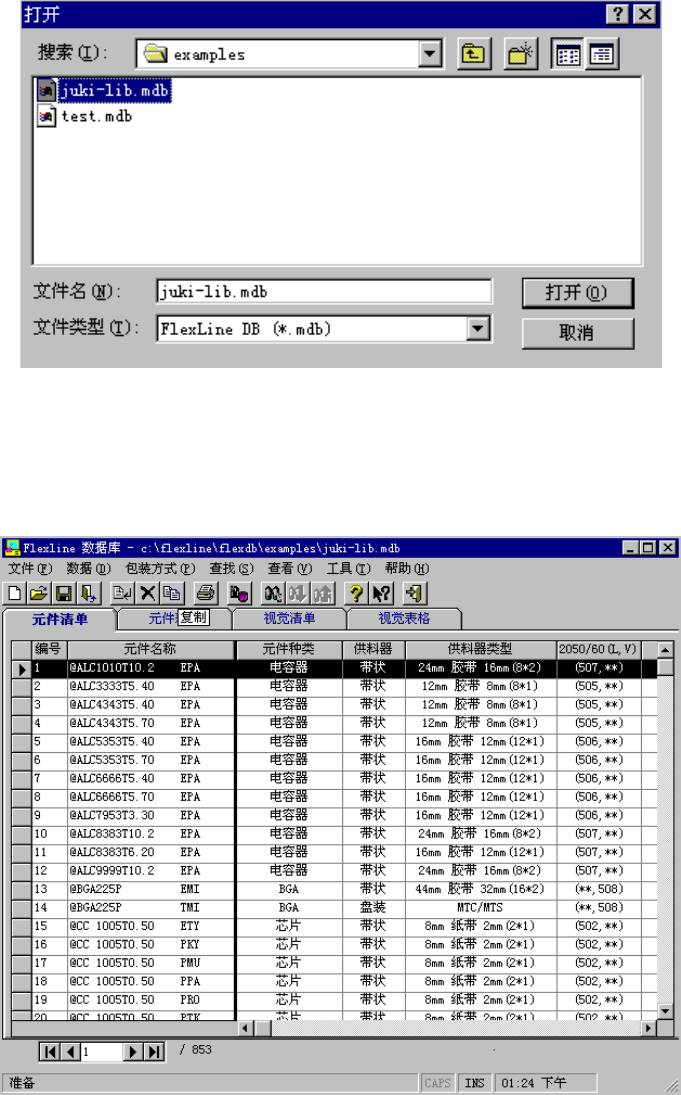Open the 数据(D) menu
Screen dimensions: 681x1095
(x=88, y=568)
